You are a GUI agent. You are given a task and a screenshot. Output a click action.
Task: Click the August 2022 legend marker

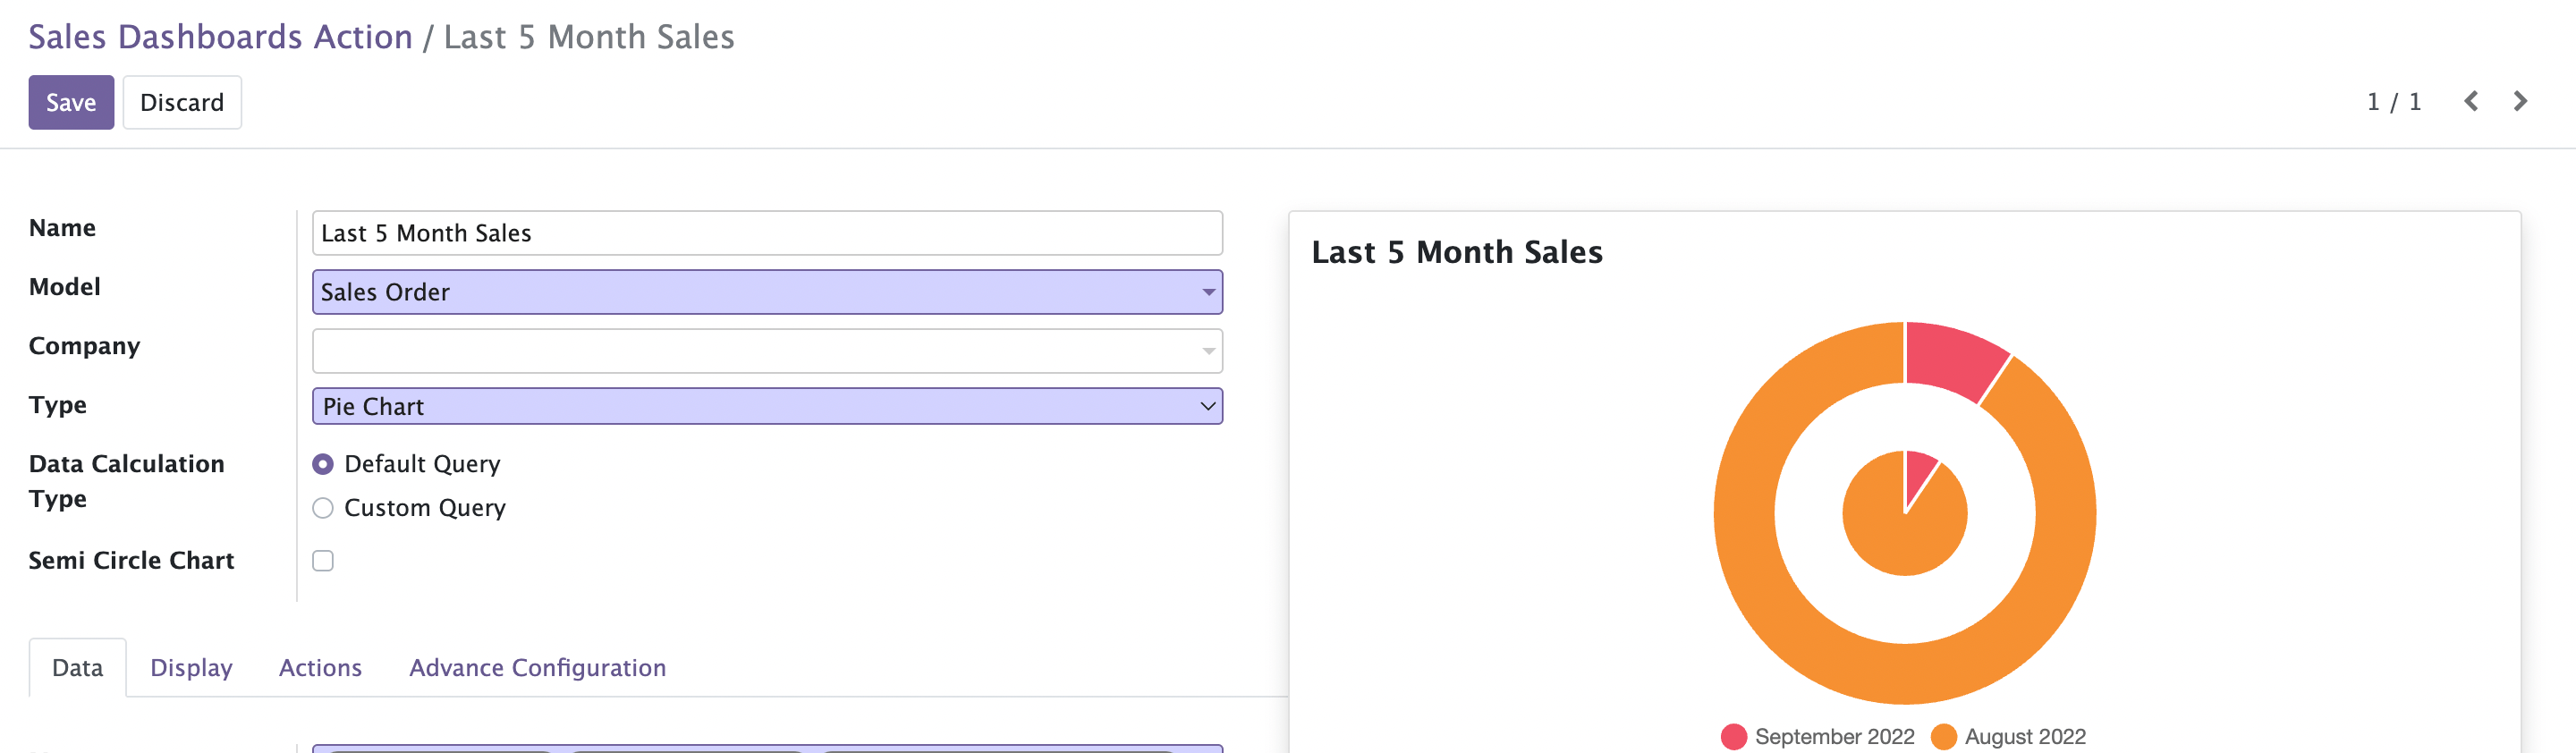[1944, 736]
